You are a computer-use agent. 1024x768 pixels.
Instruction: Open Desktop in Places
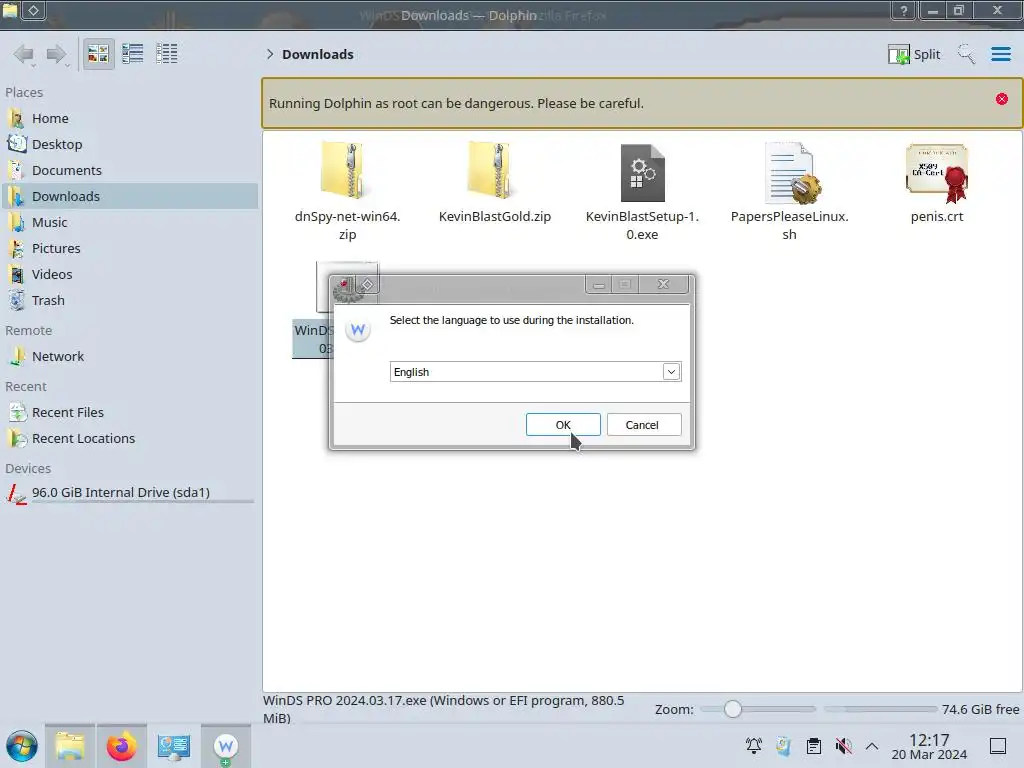[129, 144]
